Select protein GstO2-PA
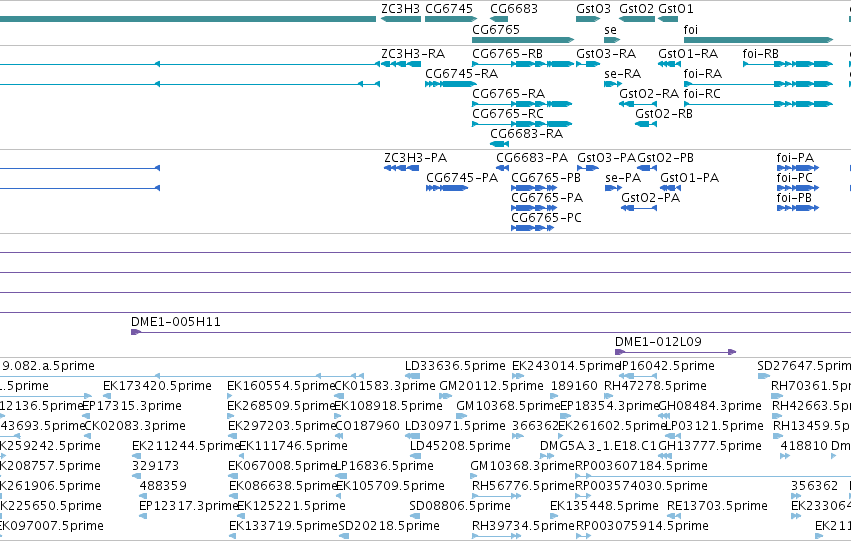The image size is (851, 541). tap(651, 198)
